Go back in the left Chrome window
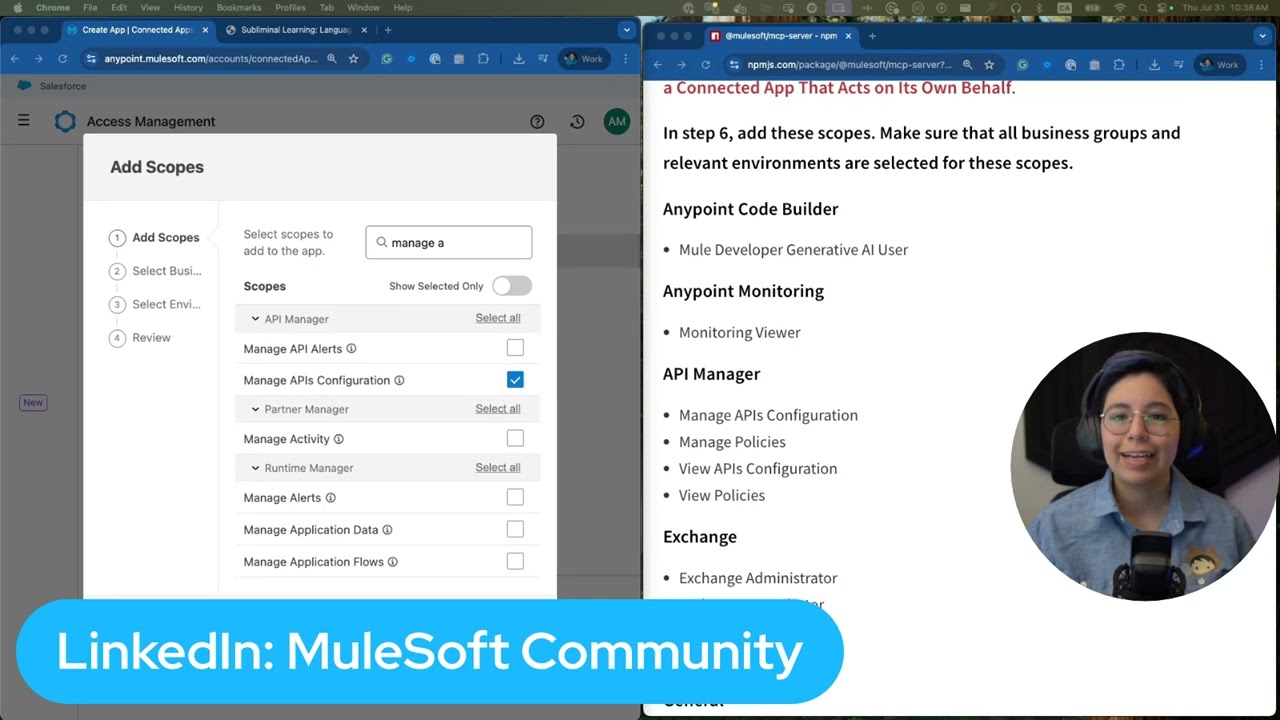This screenshot has height=720, width=1280. pyautogui.click(x=15, y=59)
